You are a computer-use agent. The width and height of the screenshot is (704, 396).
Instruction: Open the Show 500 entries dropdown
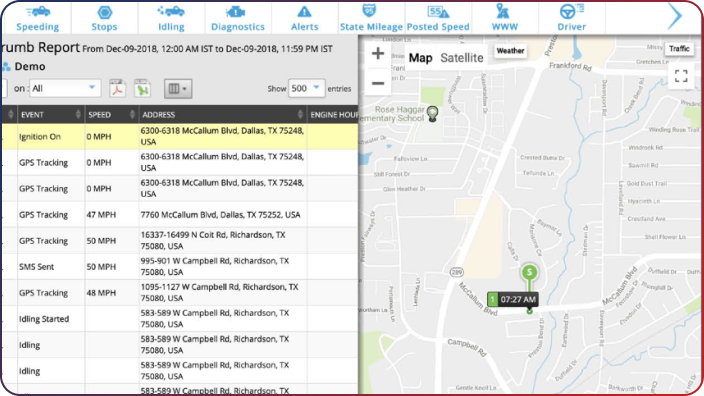[306, 88]
